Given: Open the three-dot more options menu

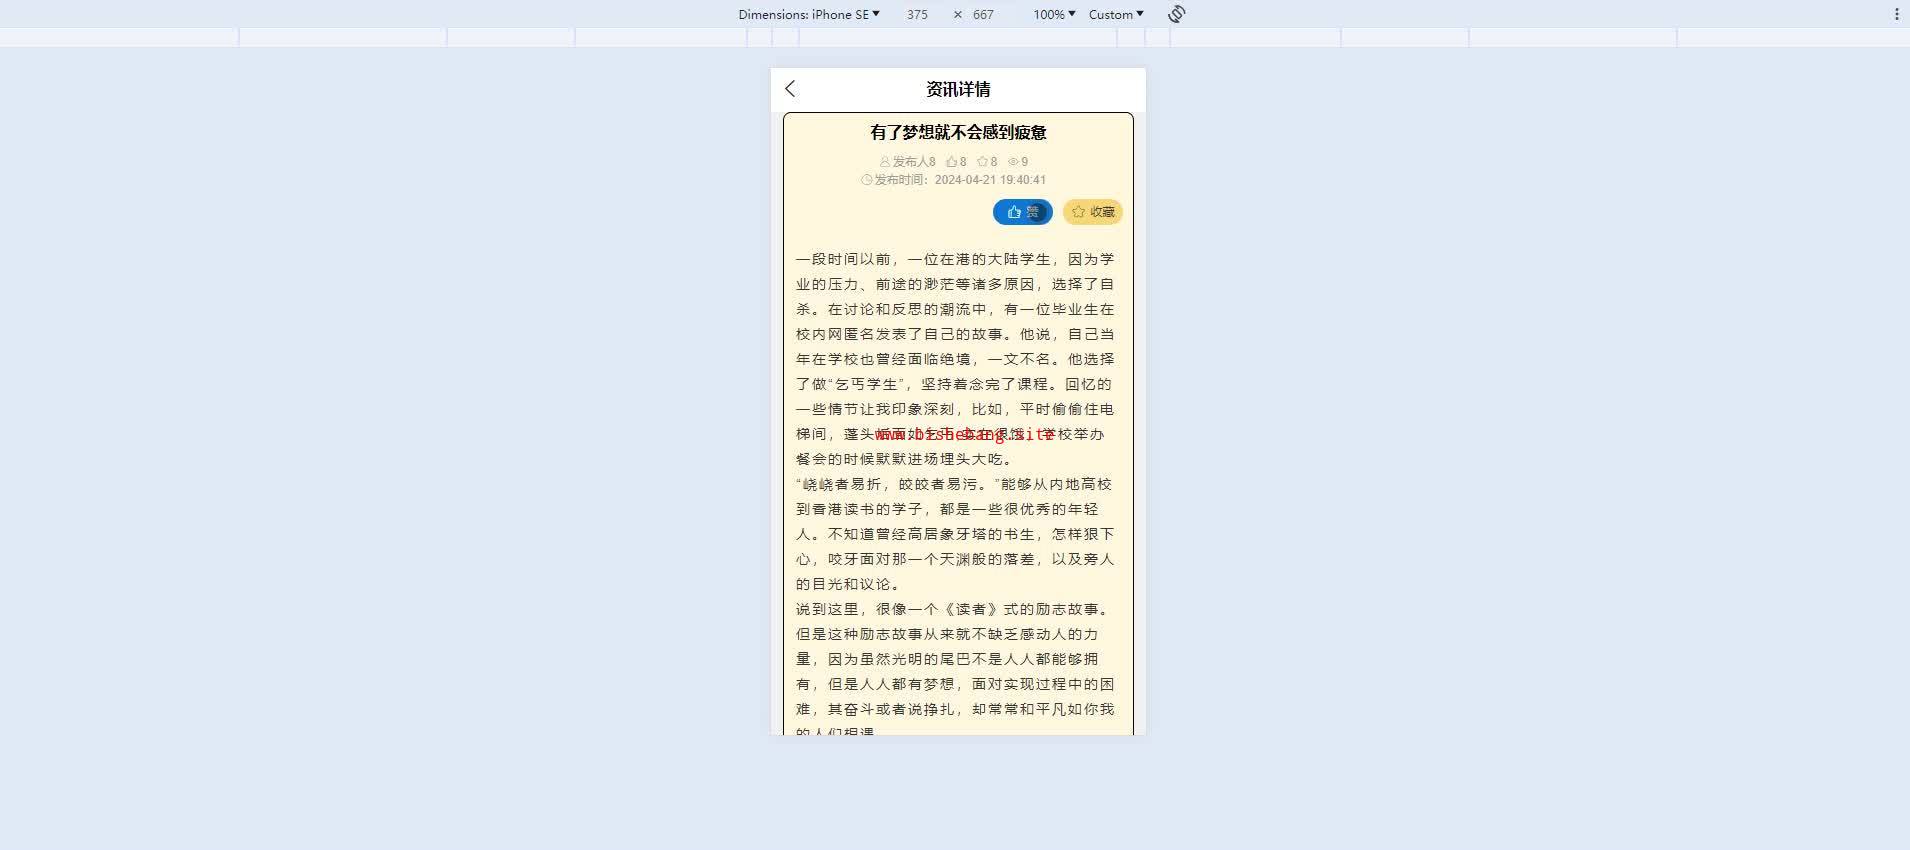Looking at the screenshot, I should coord(1896,14).
